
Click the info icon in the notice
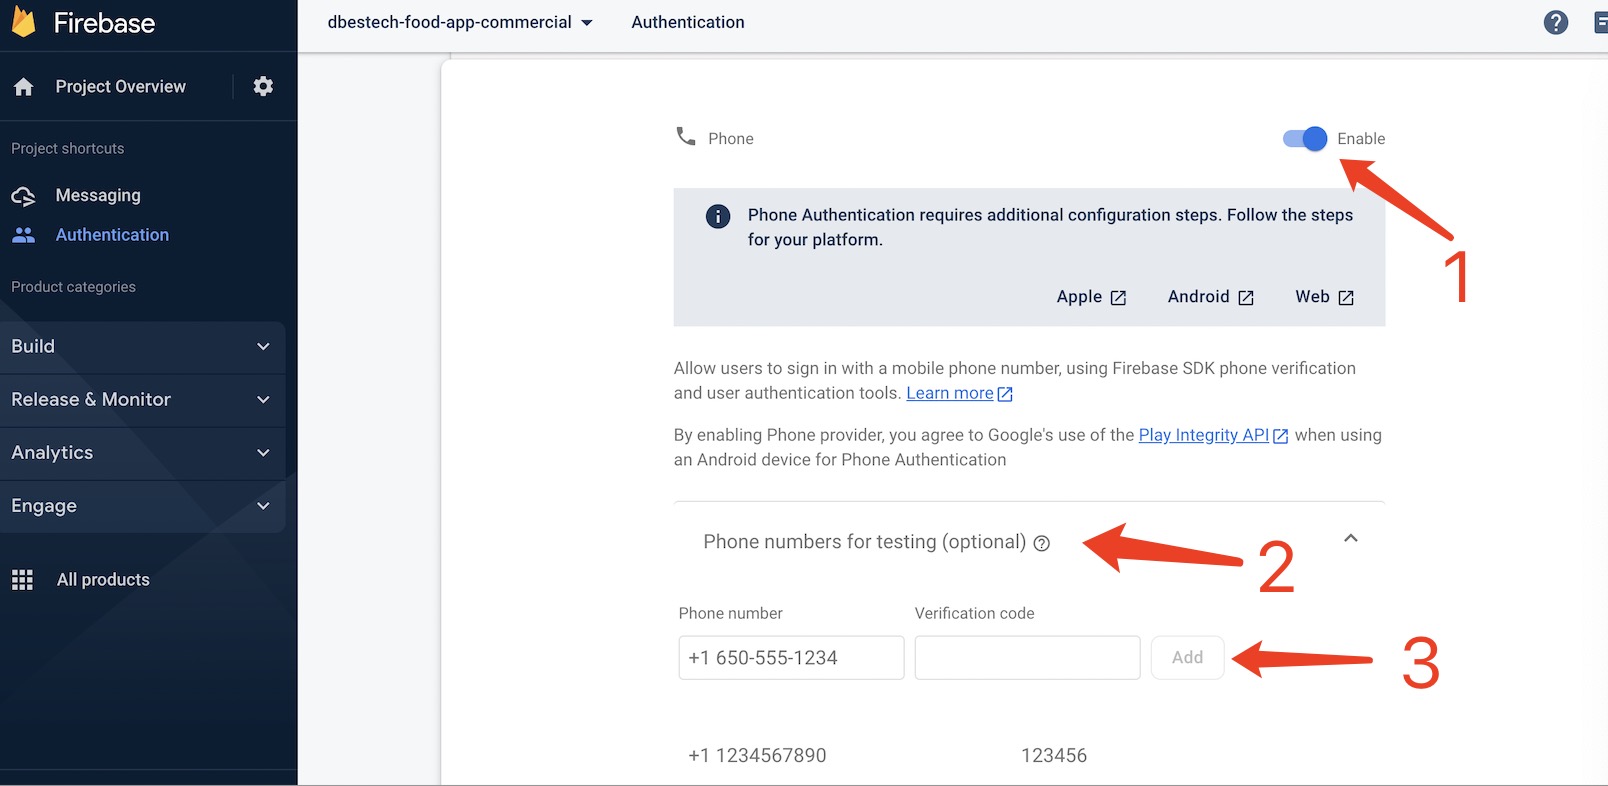718,216
